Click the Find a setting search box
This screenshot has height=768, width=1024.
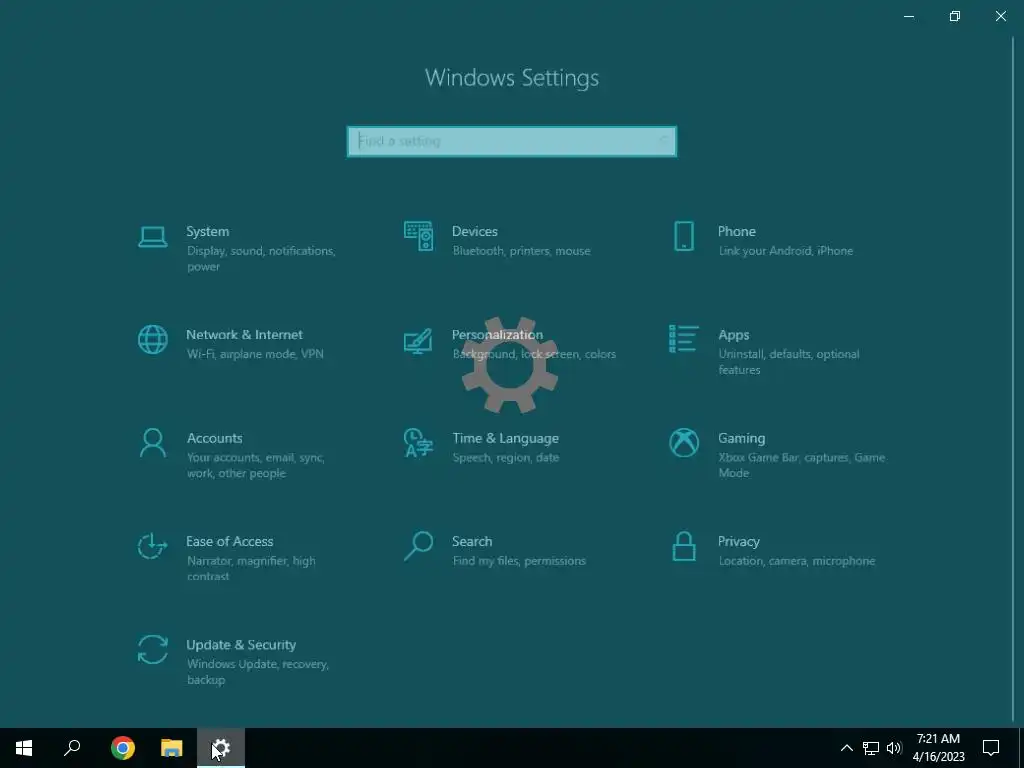click(512, 141)
